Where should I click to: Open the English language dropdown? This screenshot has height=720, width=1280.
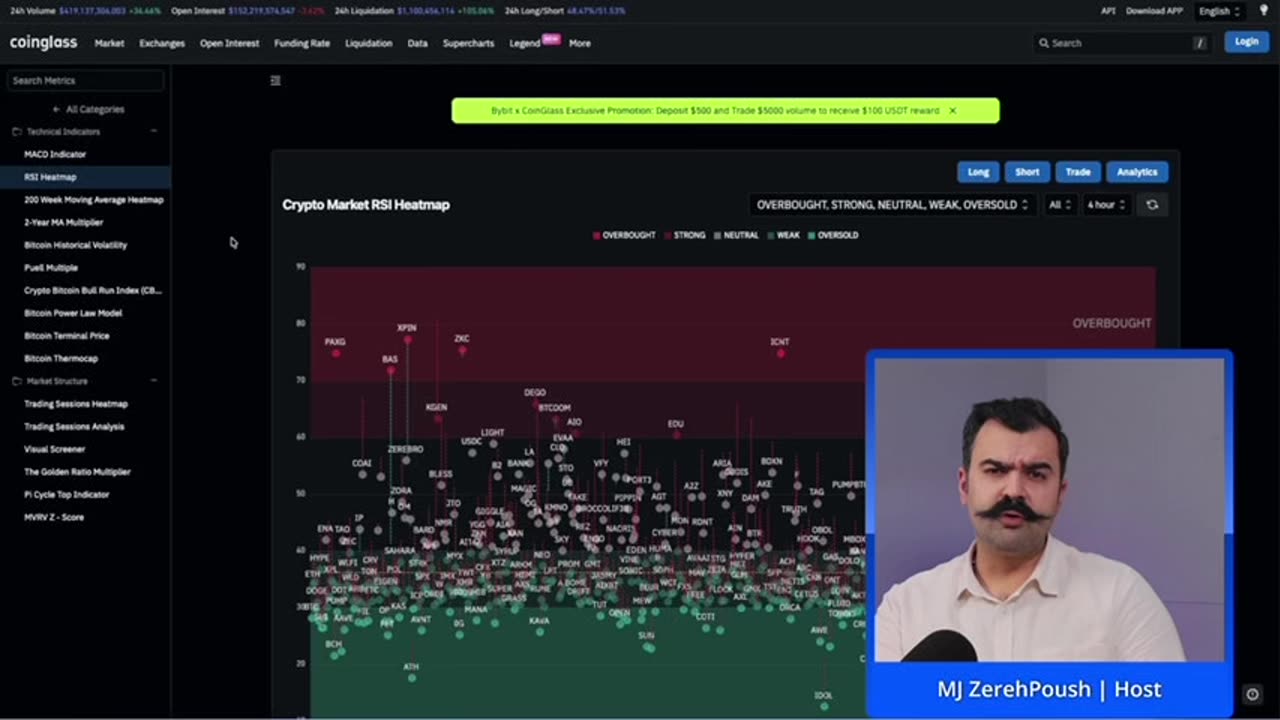click(1219, 11)
